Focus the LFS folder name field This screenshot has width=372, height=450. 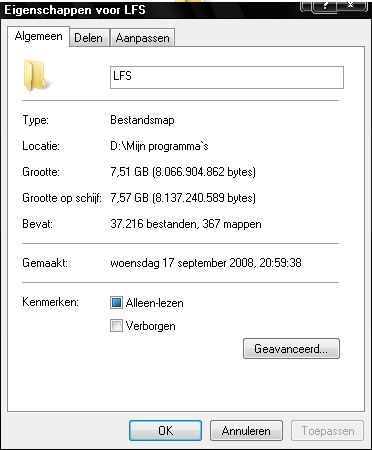[x=227, y=77]
